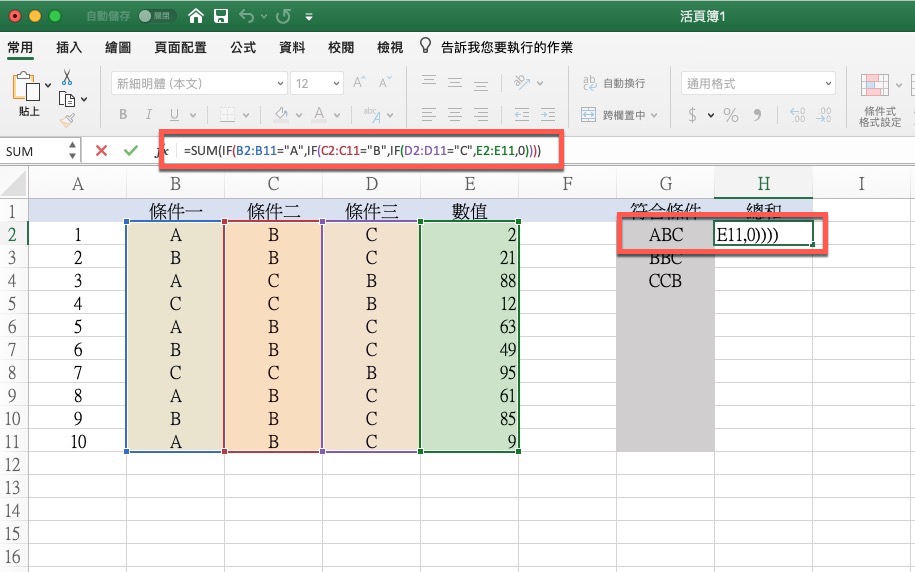Click the Cut scissors icon
Screen dimensions: 915x572
coord(67,77)
